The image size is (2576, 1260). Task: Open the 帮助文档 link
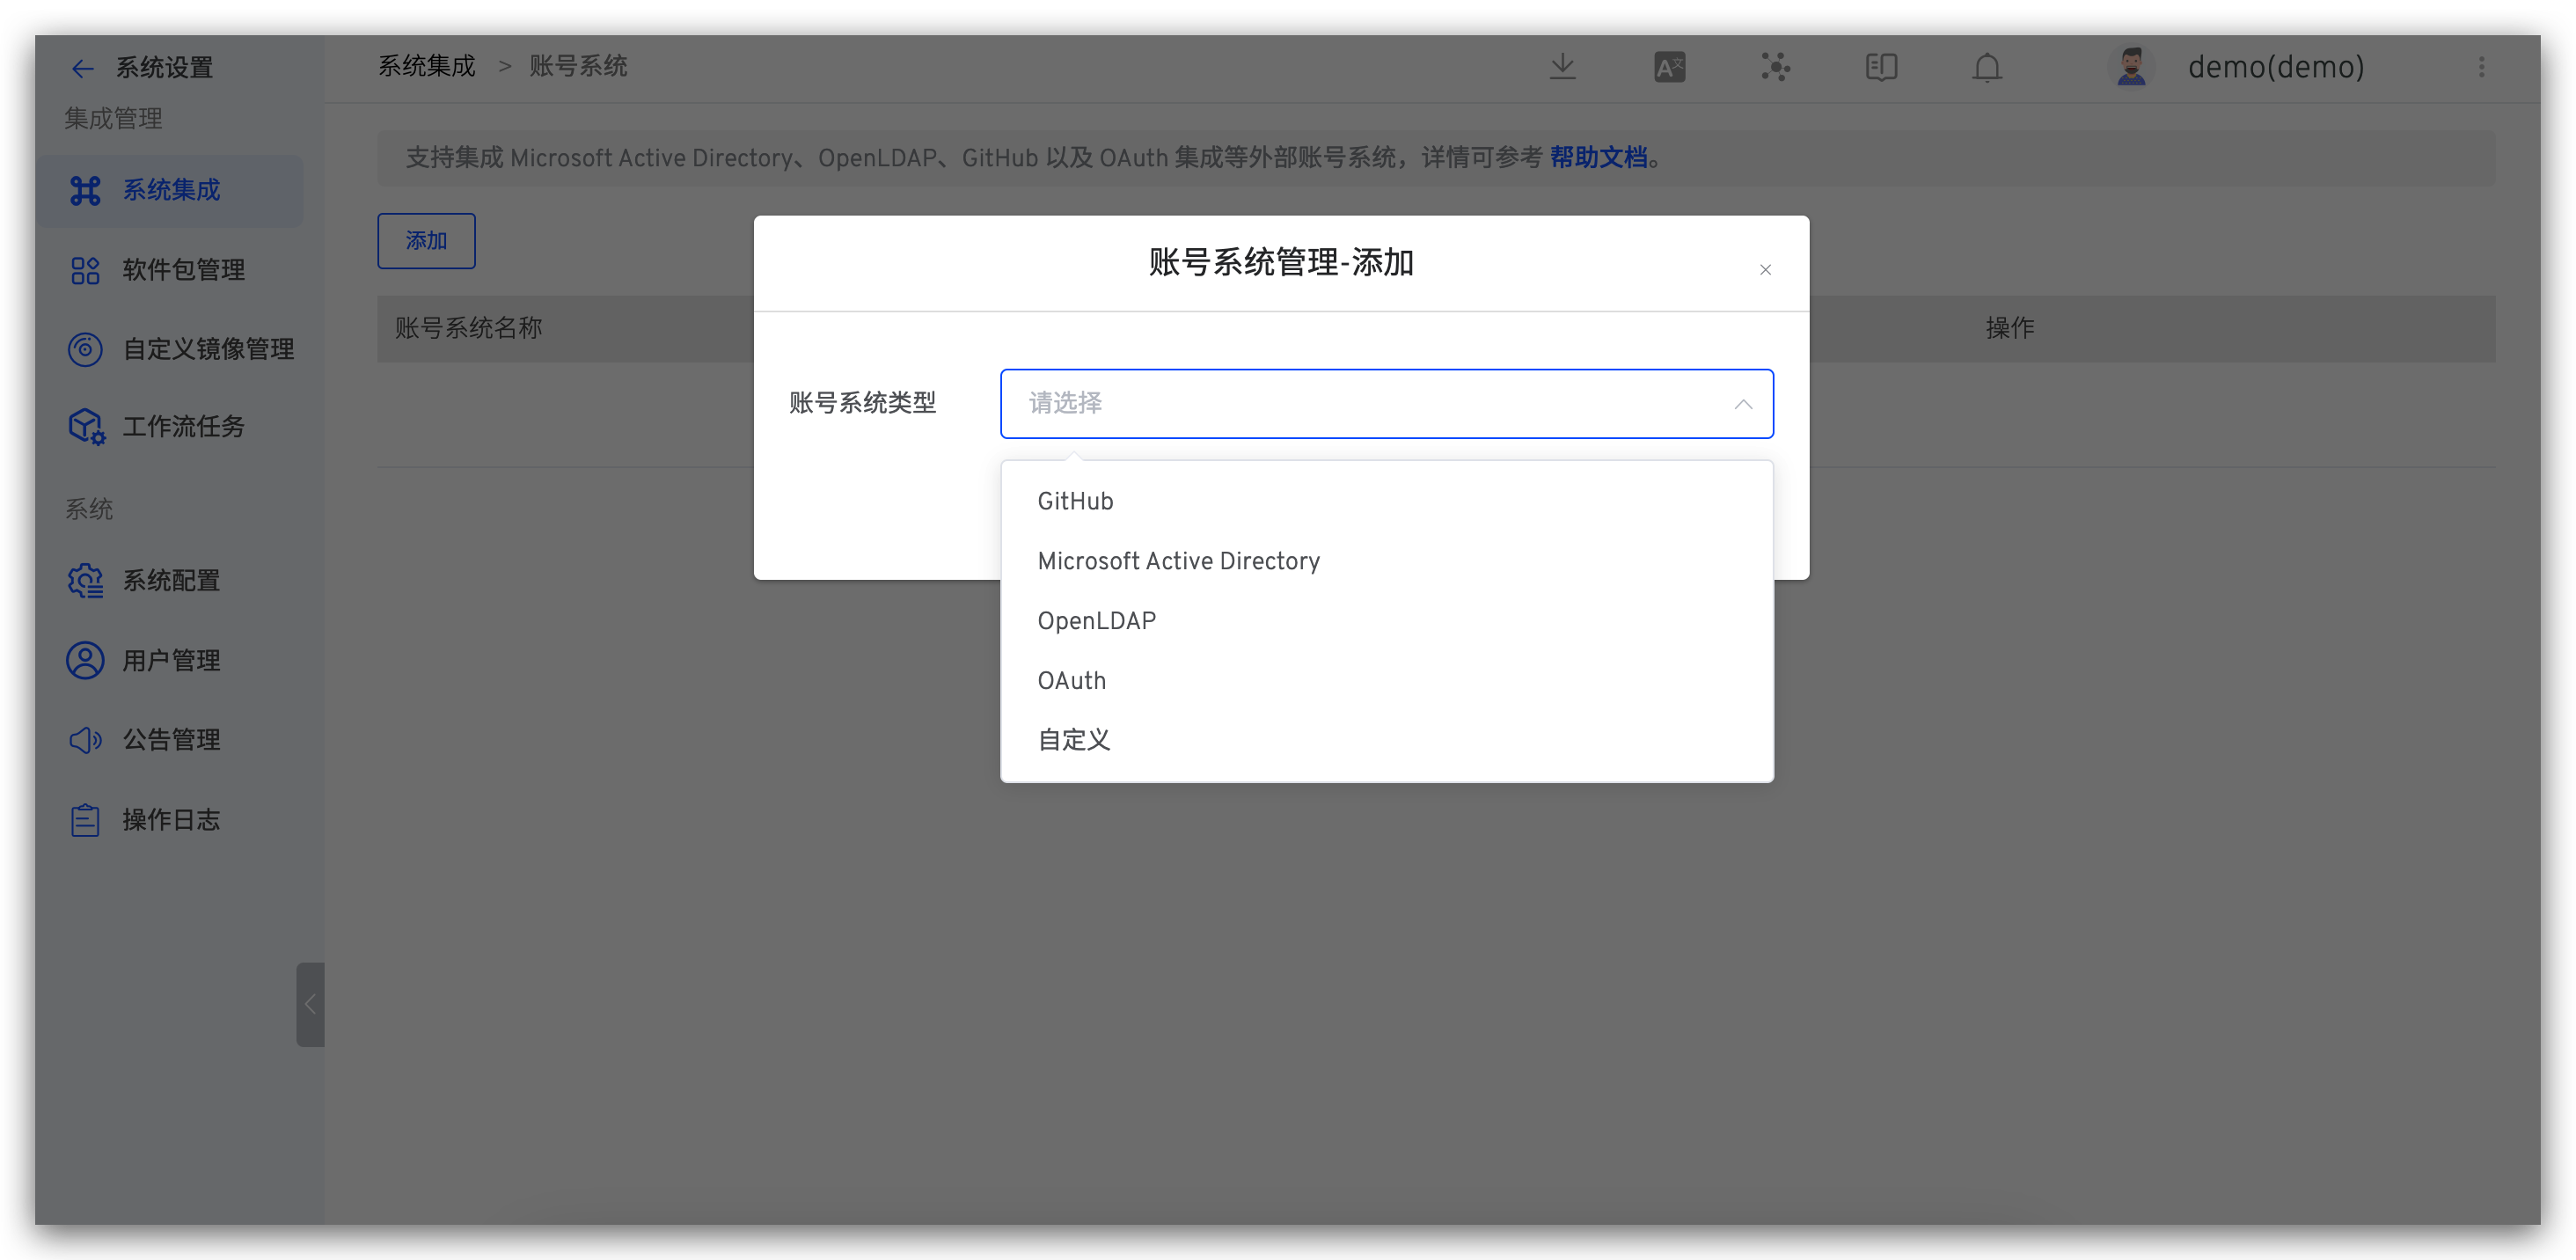[1598, 157]
